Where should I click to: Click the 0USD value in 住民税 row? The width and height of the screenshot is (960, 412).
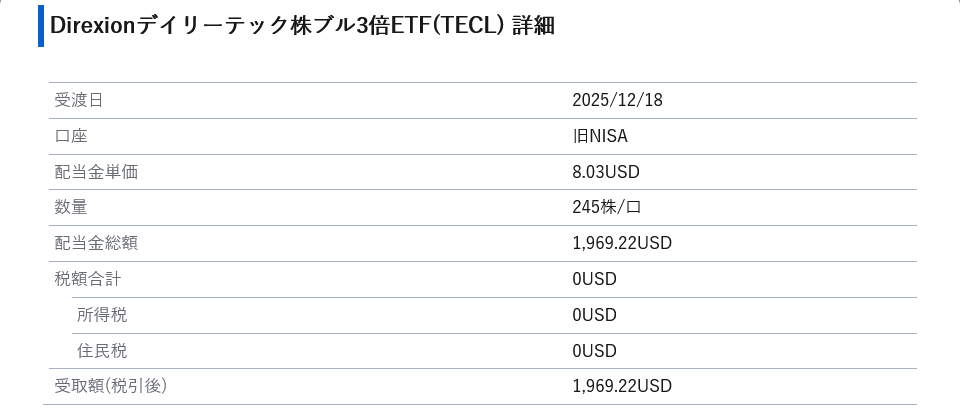tap(595, 351)
